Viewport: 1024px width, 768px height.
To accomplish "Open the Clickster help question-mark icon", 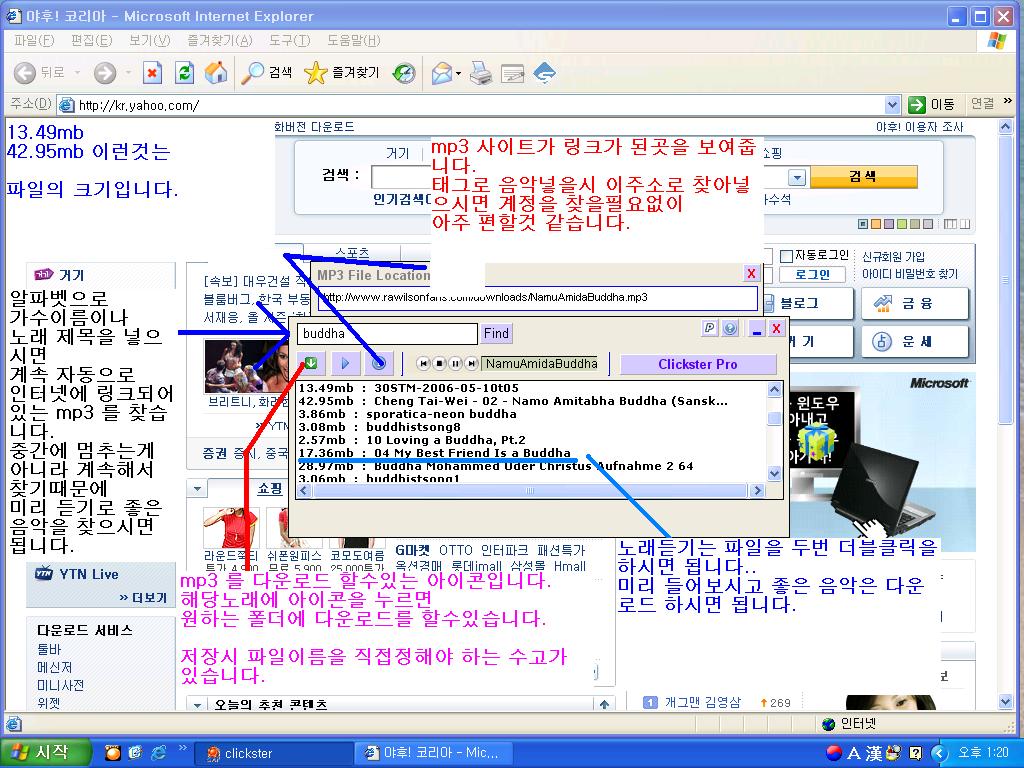I will [730, 328].
